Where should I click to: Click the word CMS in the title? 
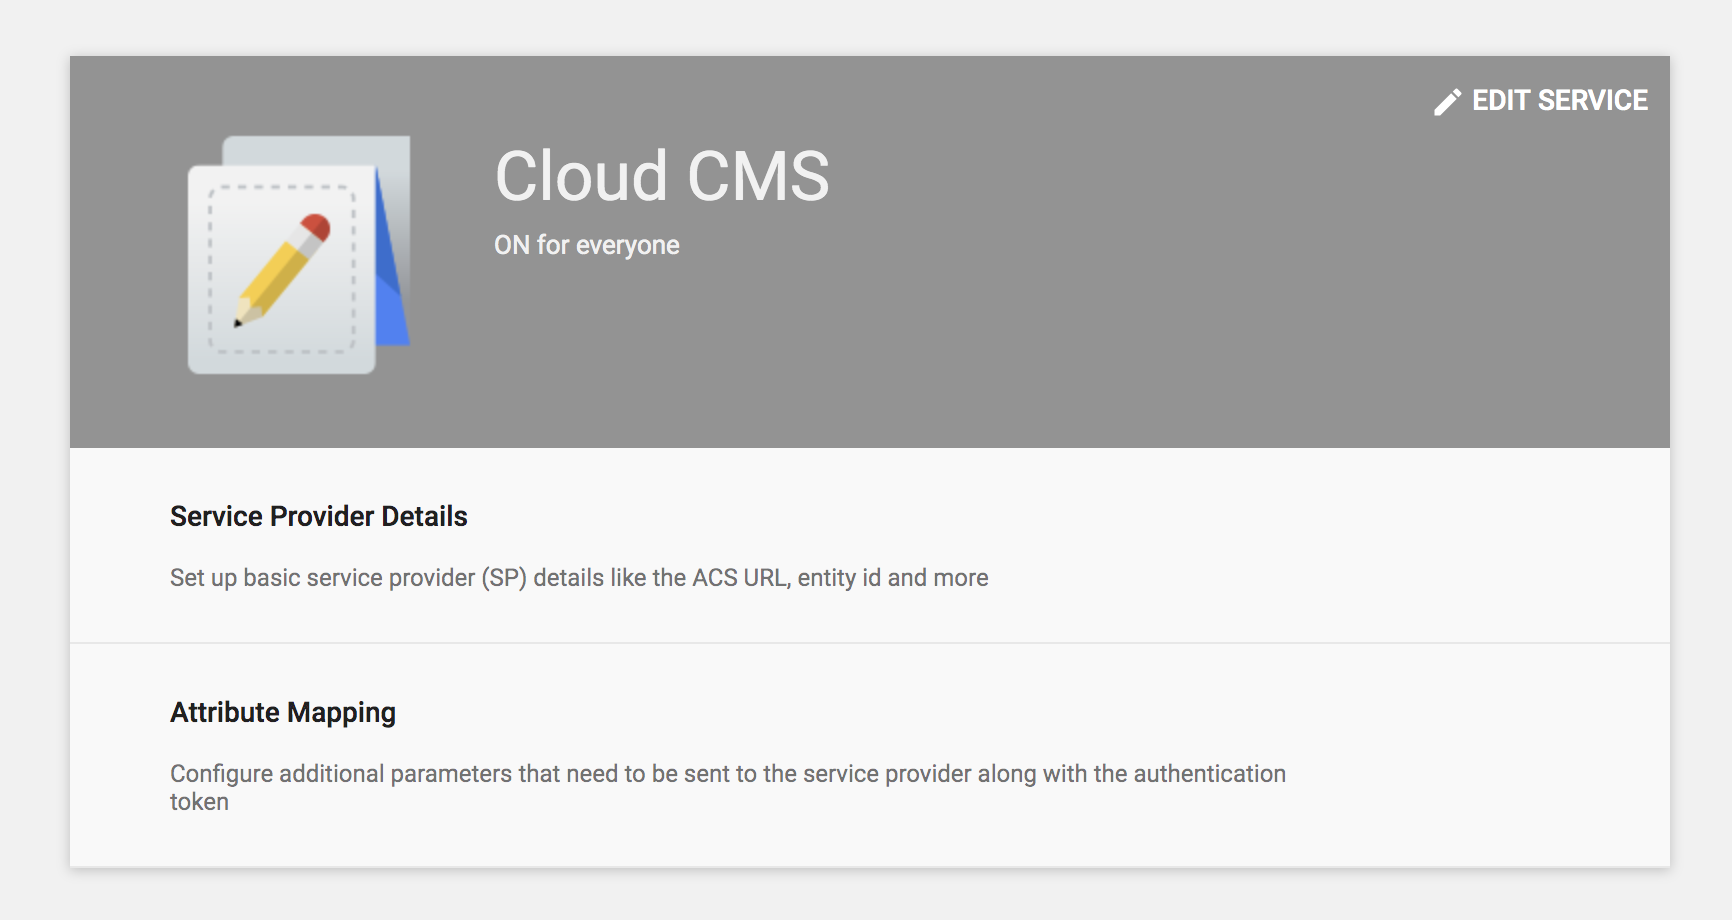click(758, 177)
